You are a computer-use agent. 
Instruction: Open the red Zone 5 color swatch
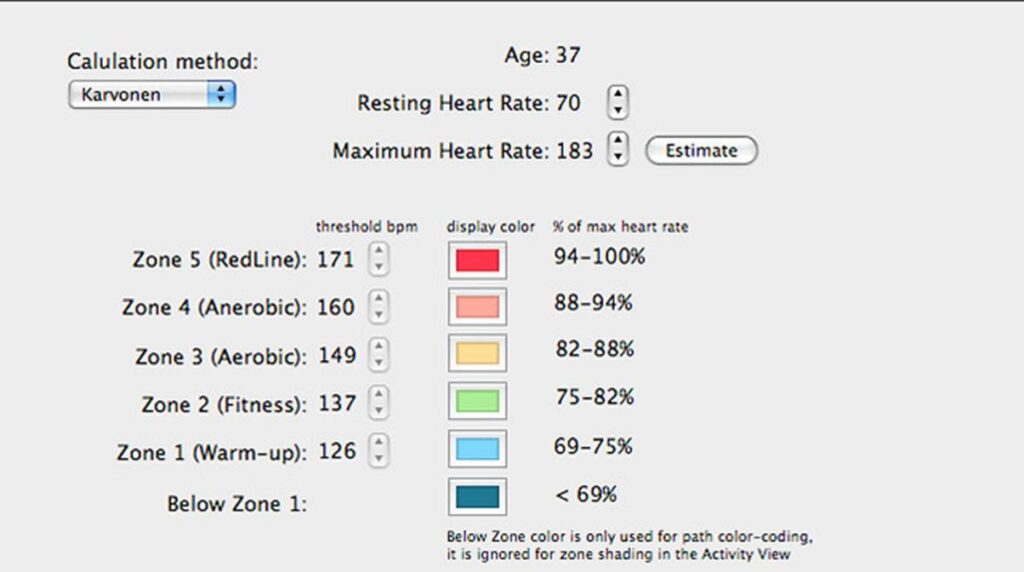(x=477, y=260)
